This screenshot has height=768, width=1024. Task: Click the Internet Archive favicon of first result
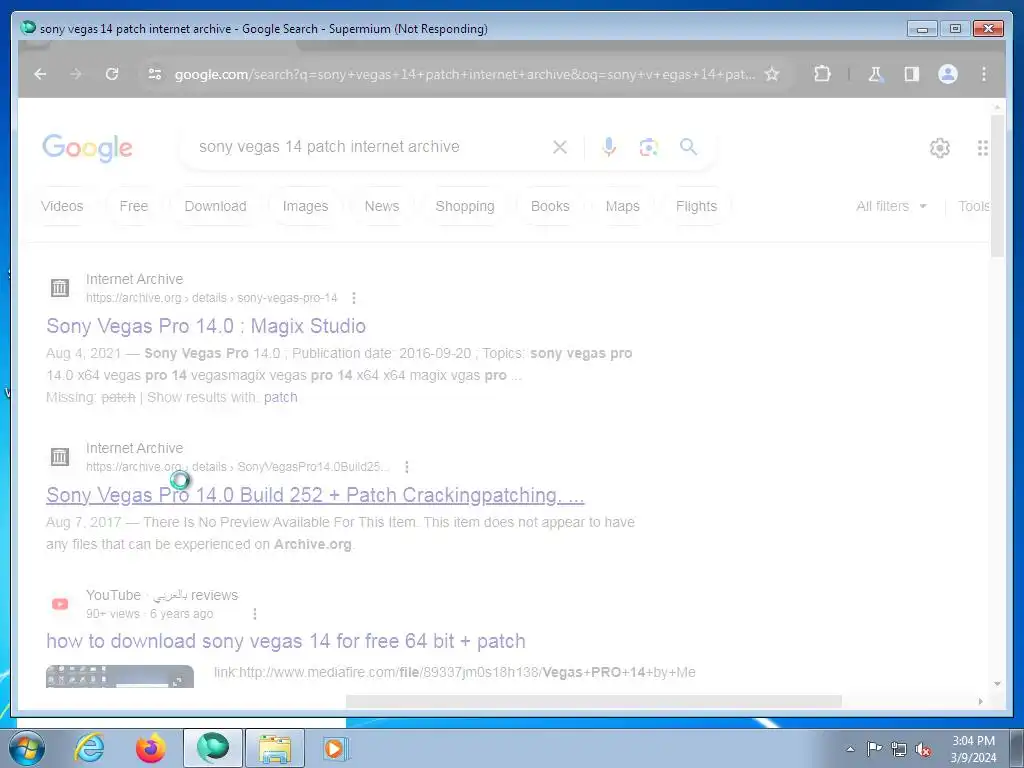pos(59,287)
